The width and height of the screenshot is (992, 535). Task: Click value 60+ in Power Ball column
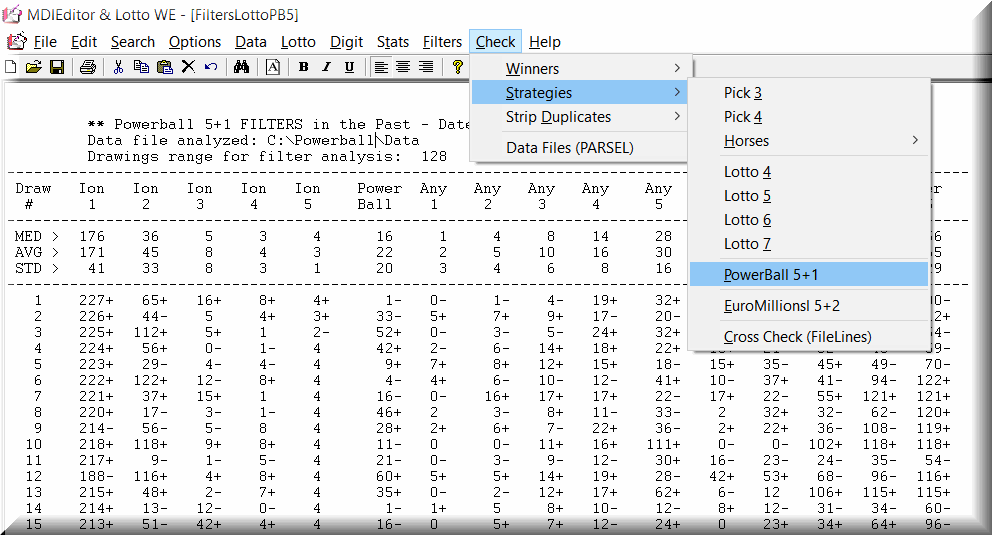click(388, 476)
